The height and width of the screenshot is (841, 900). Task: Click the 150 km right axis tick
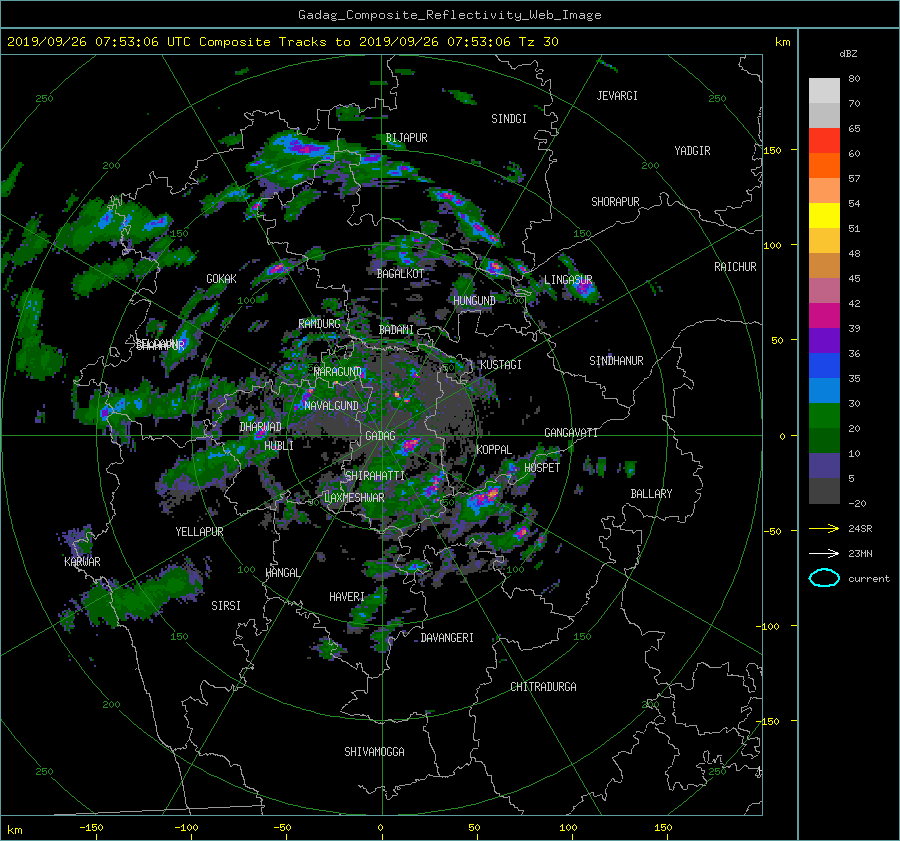point(773,150)
